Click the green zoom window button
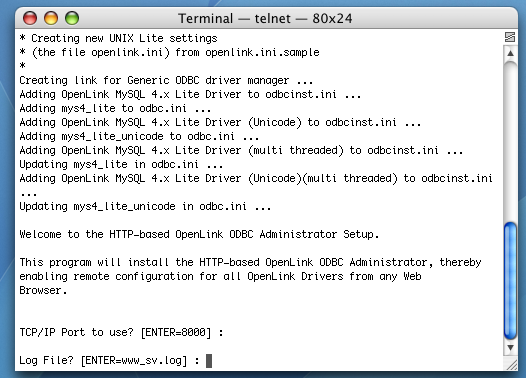Image resolution: width=526 pixels, height=378 pixels. (x=72, y=18)
